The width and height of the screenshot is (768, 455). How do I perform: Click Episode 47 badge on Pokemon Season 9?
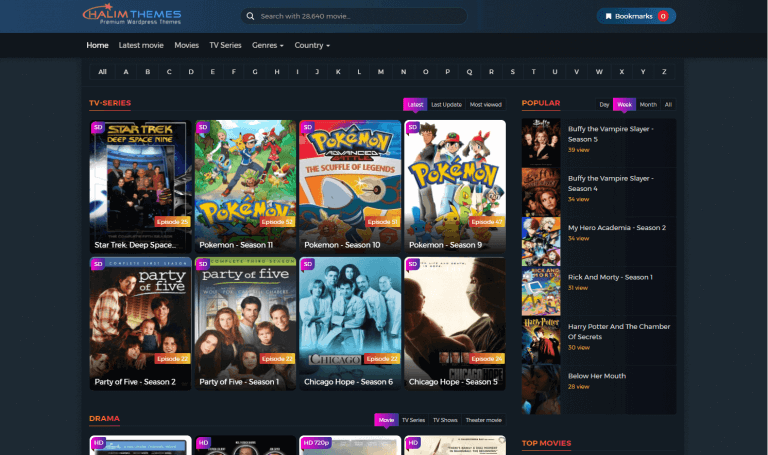pyautogui.click(x=486, y=222)
